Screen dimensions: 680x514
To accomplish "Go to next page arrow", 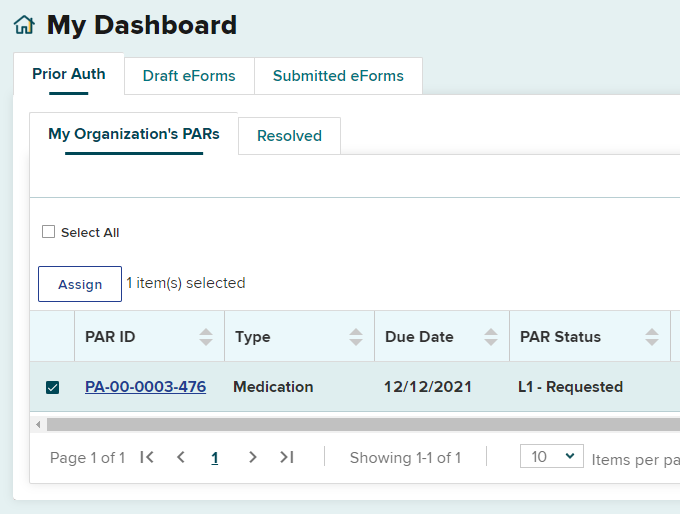I will [x=252, y=457].
